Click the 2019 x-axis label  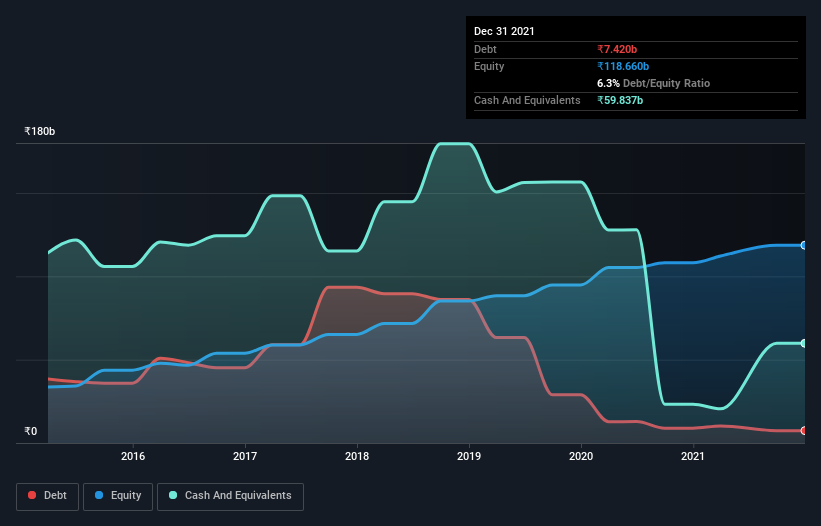click(x=469, y=456)
